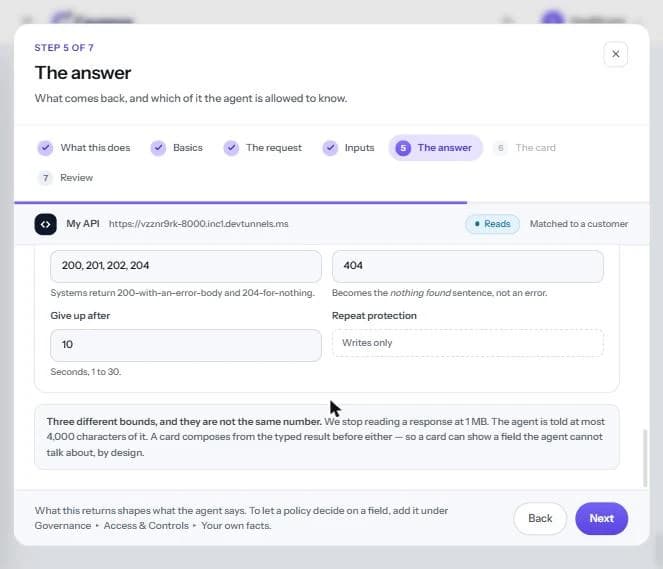This screenshot has width=663, height=569.
Task: Click the checkmark icon beside Inputs
Action: coord(330,148)
